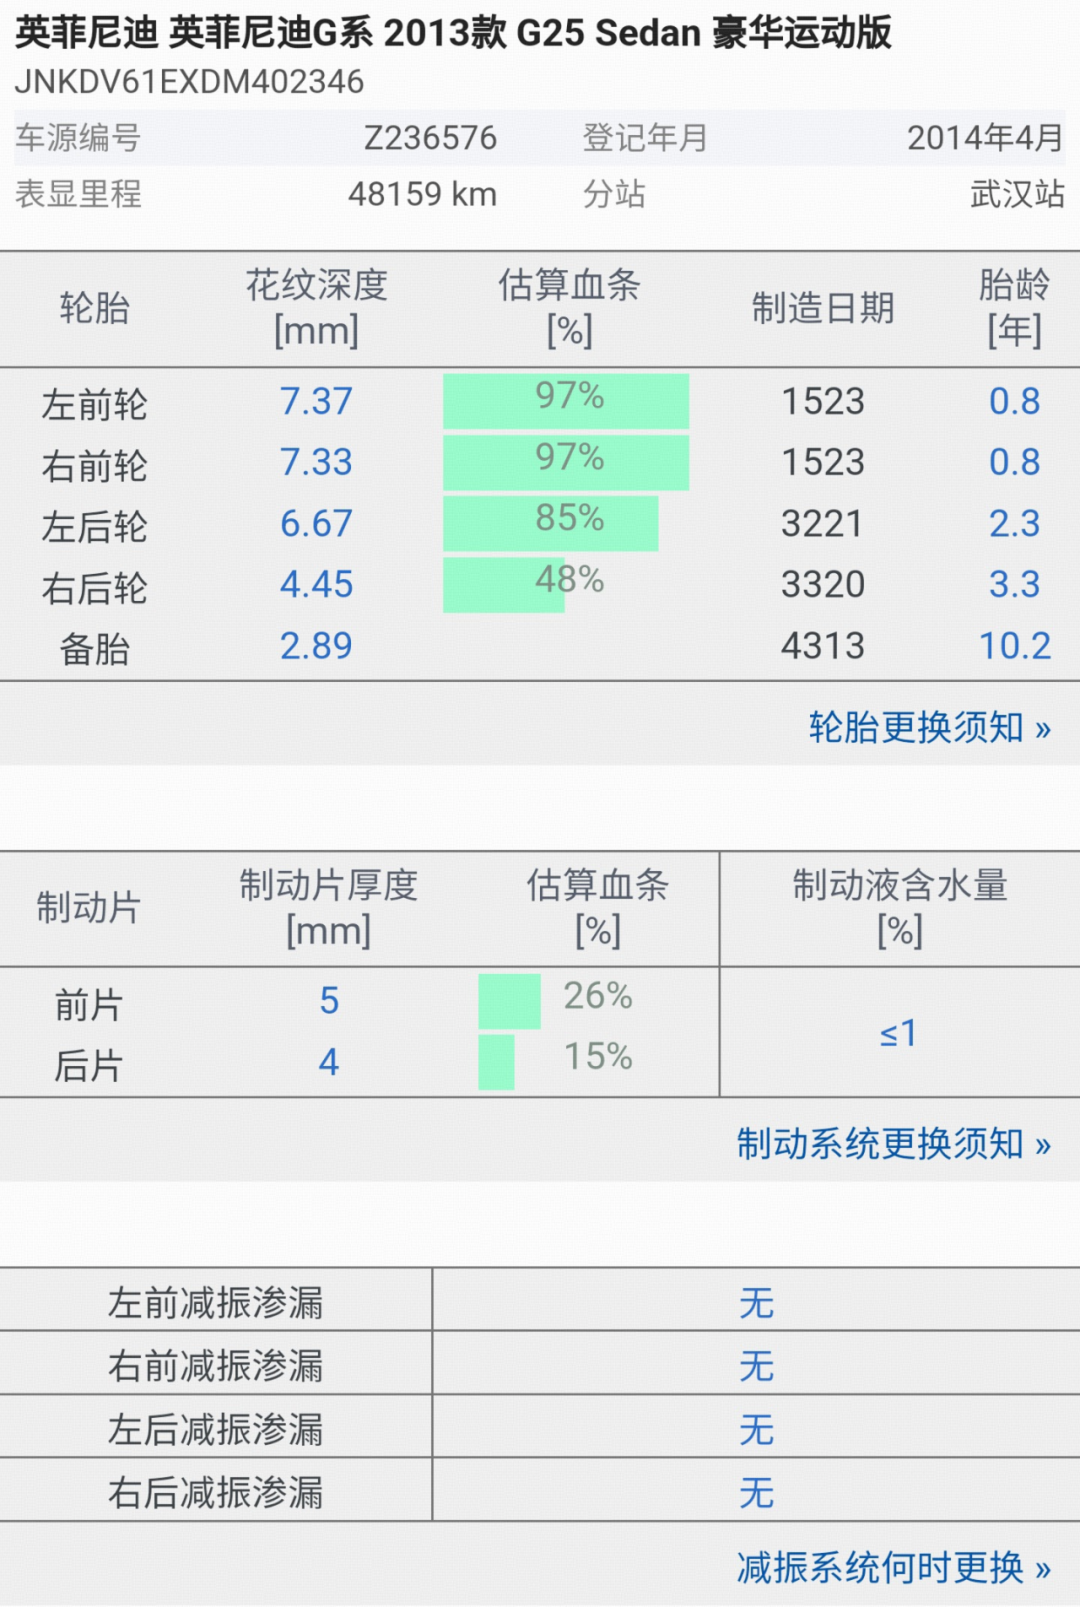Click the 前片 26% brake pad bar
The width and height of the screenshot is (1080, 1607).
(x=509, y=1001)
